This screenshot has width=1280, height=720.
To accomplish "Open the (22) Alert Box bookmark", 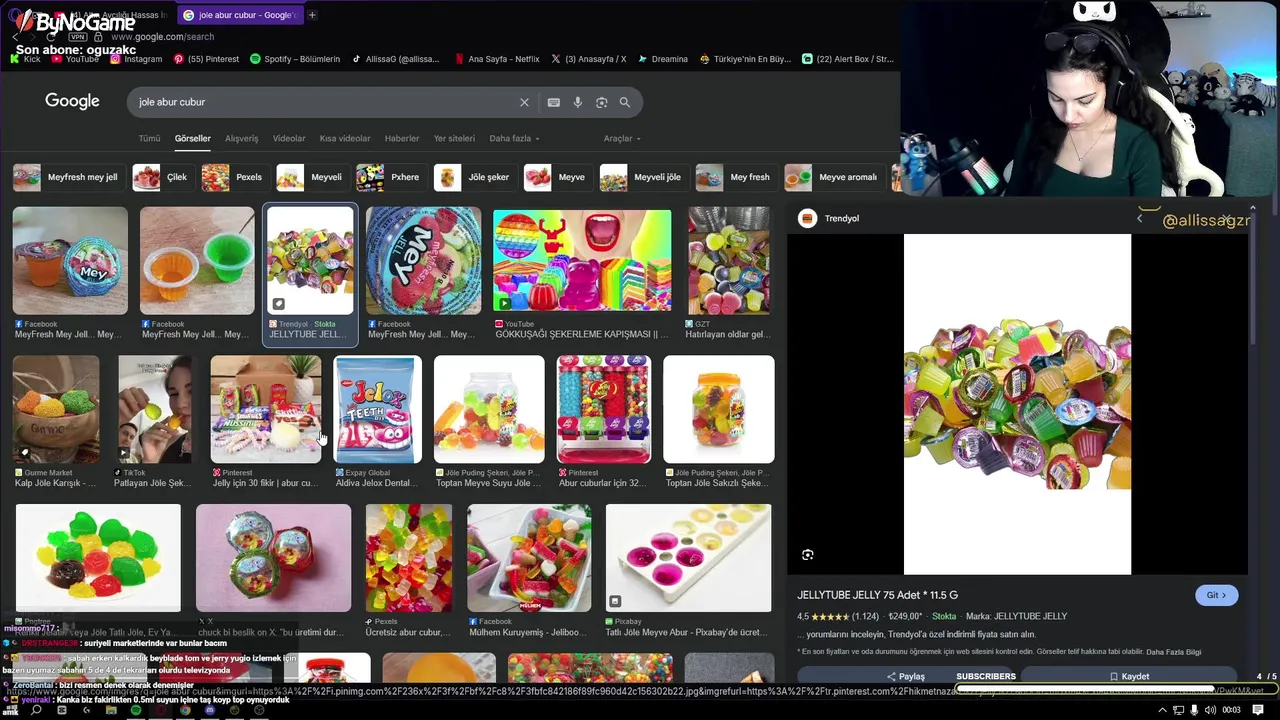I will point(848,59).
